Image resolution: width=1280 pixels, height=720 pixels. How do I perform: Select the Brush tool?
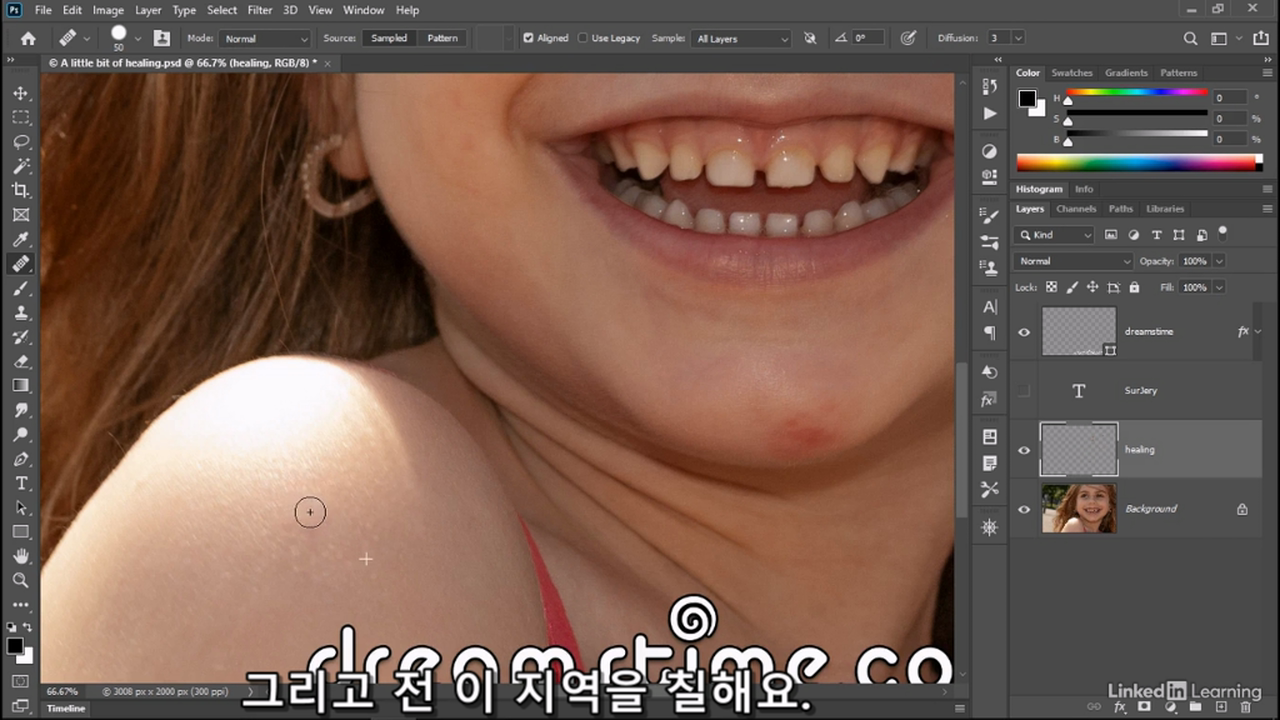(21, 288)
